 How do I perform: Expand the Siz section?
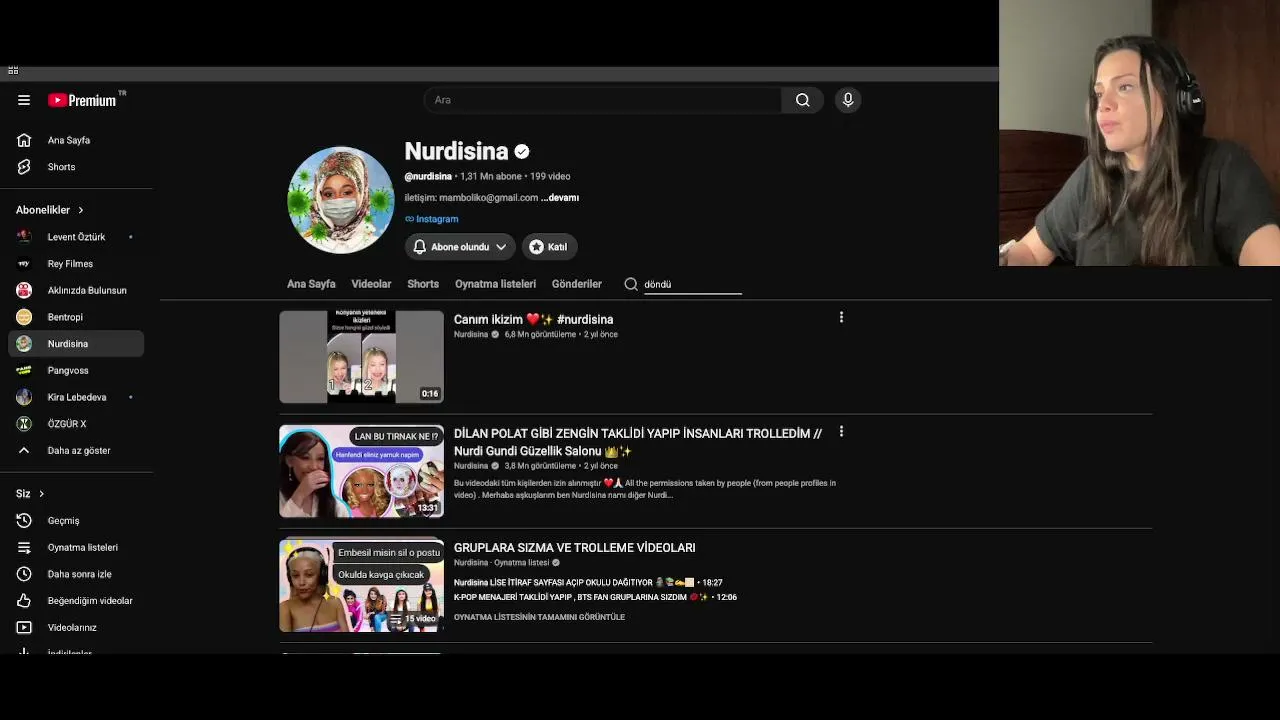[30, 494]
